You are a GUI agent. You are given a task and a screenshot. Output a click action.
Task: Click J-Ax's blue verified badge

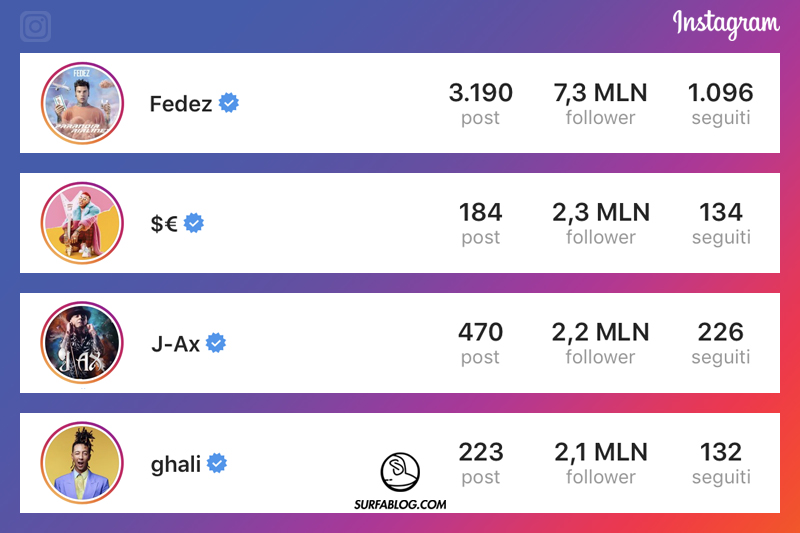coord(216,343)
